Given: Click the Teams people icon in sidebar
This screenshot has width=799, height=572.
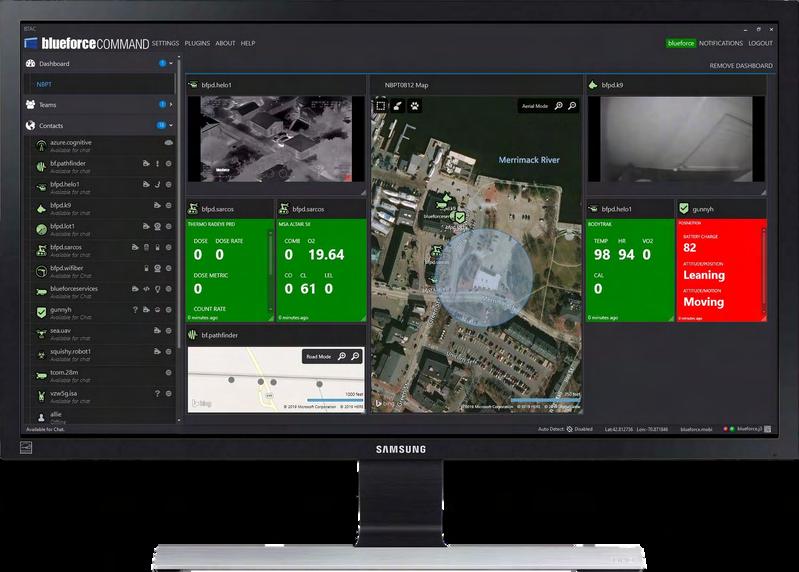Looking at the screenshot, I should pos(31,104).
